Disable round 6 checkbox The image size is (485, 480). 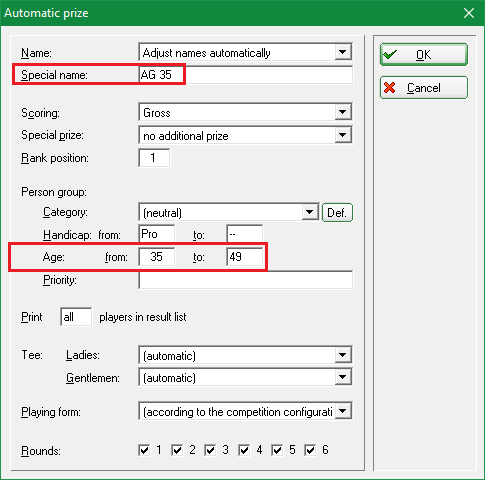(310, 450)
